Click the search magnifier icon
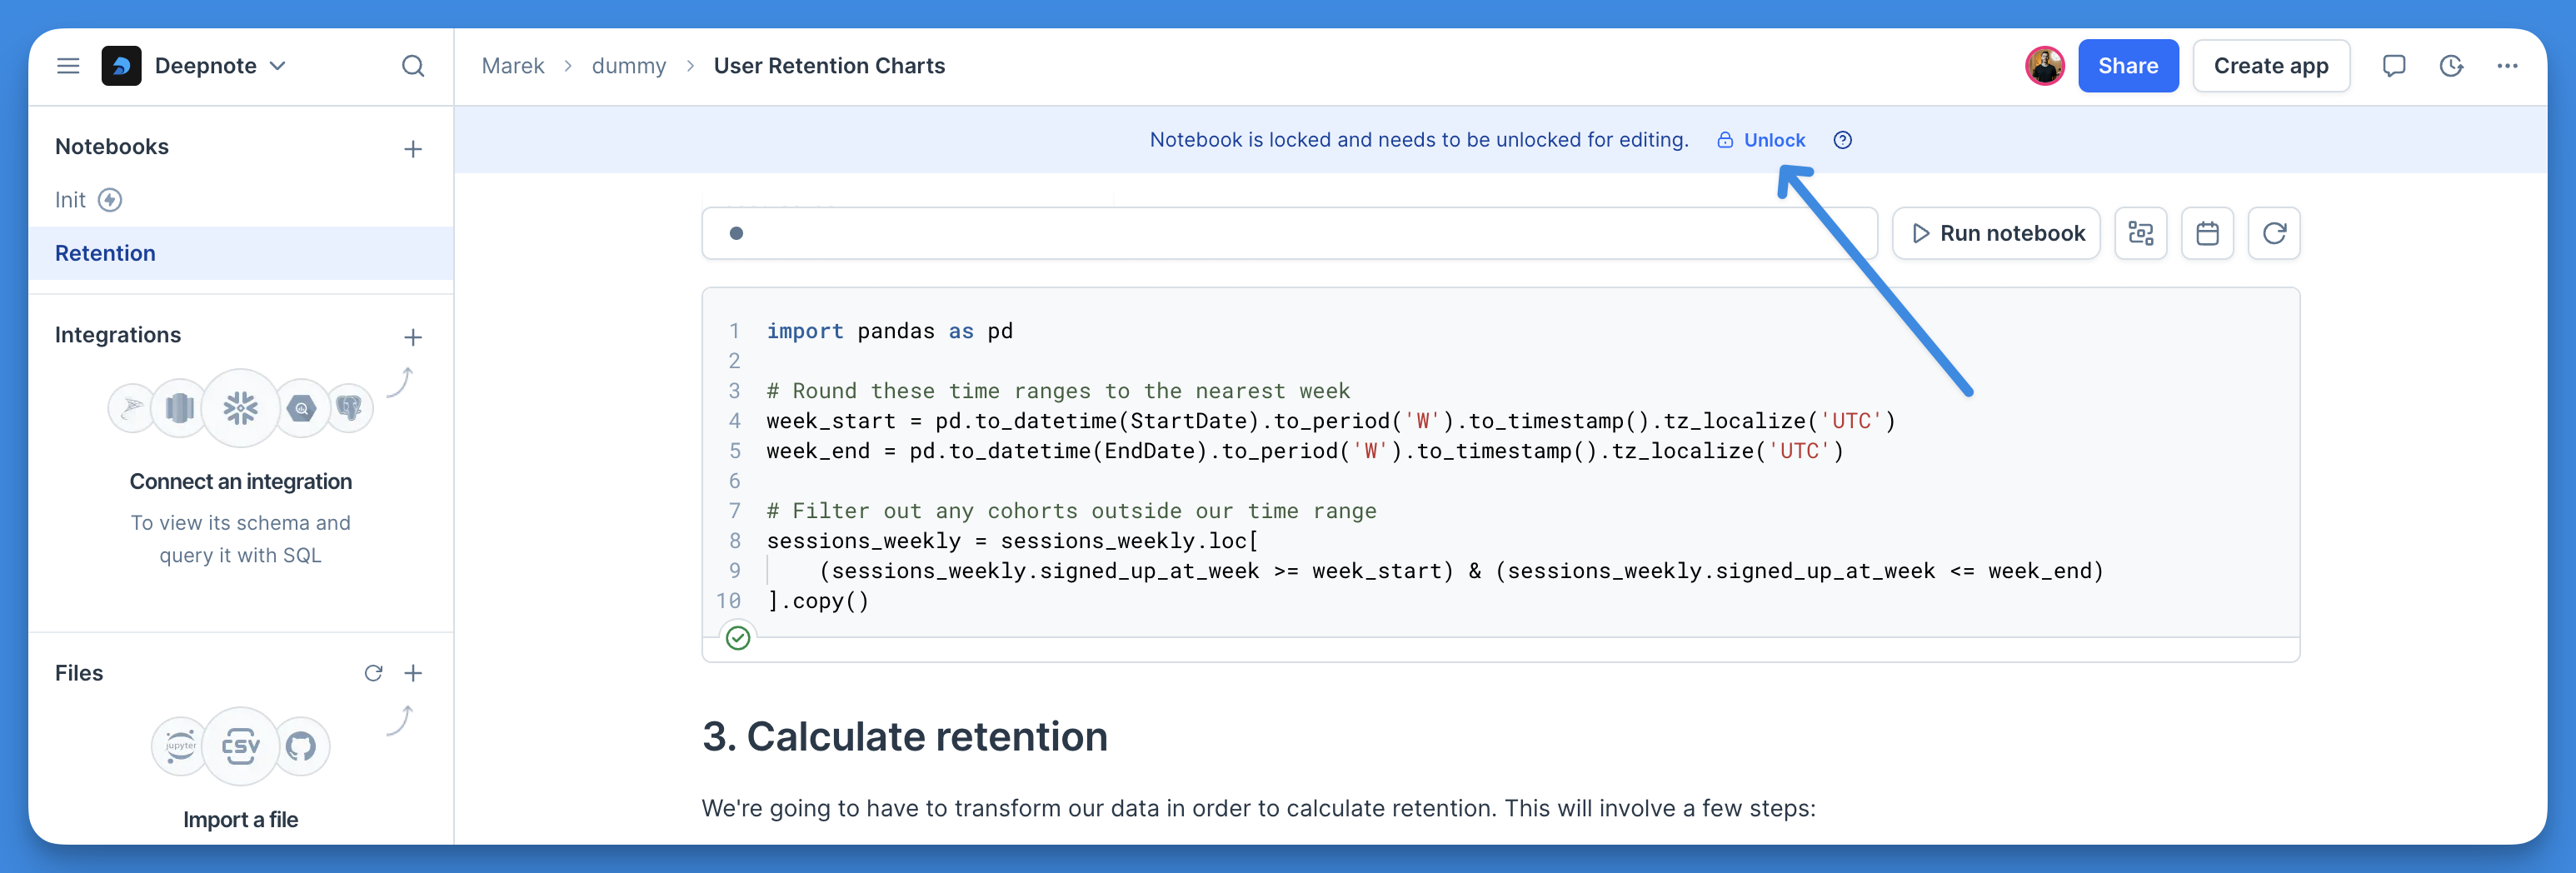This screenshot has width=2576, height=873. point(412,66)
